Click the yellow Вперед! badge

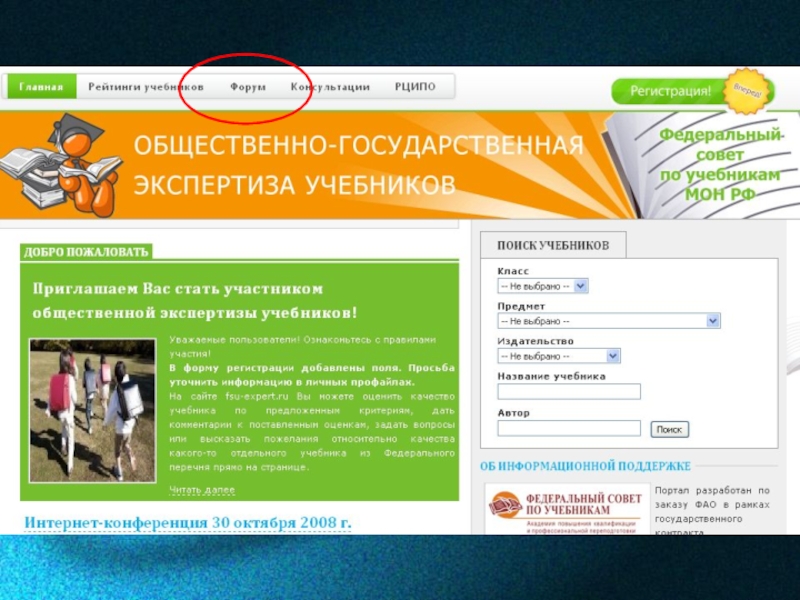[747, 92]
